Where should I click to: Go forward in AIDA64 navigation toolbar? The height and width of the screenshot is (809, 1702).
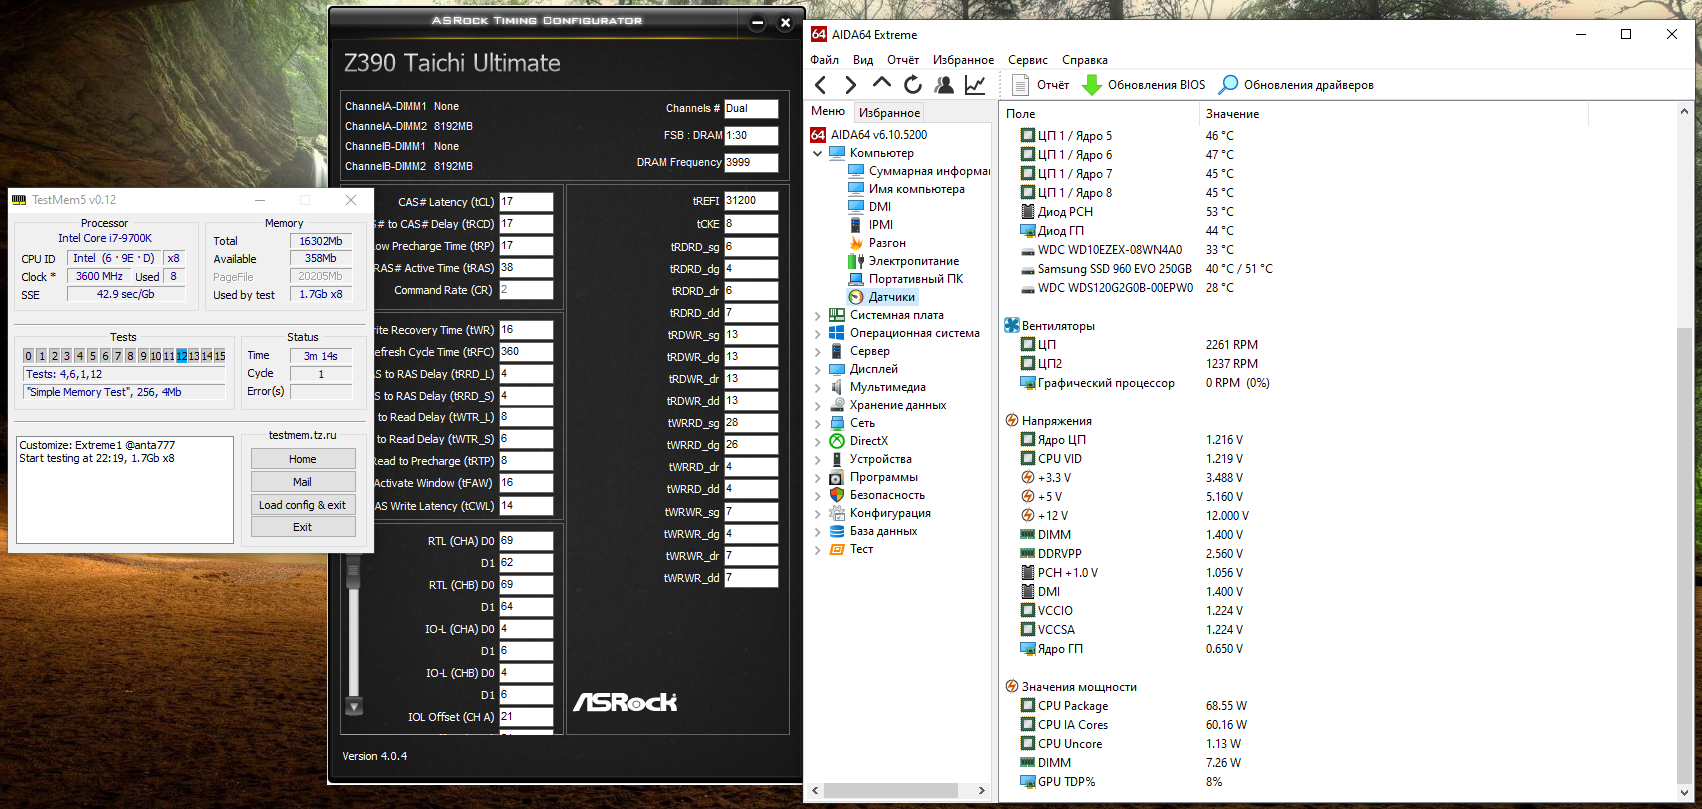[851, 85]
